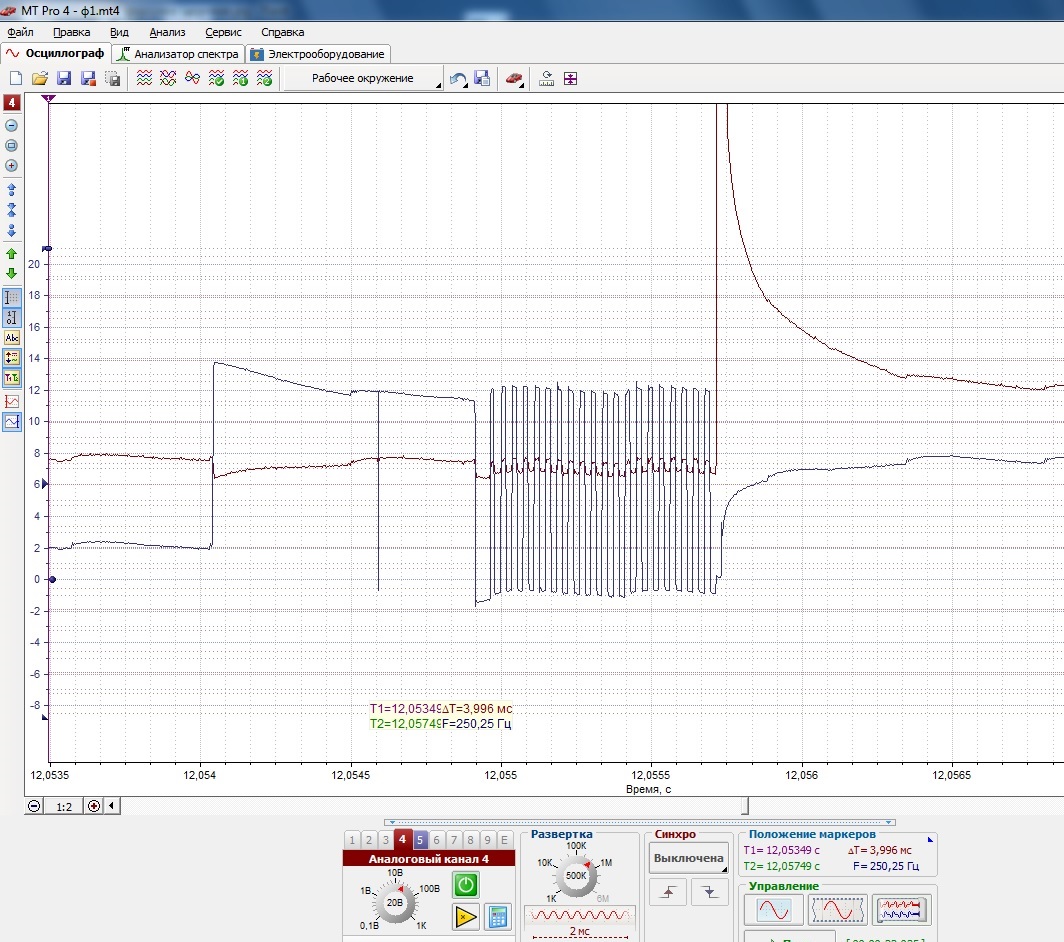Toggle the Abc text labels button
The width and height of the screenshot is (1064, 942).
12,337
